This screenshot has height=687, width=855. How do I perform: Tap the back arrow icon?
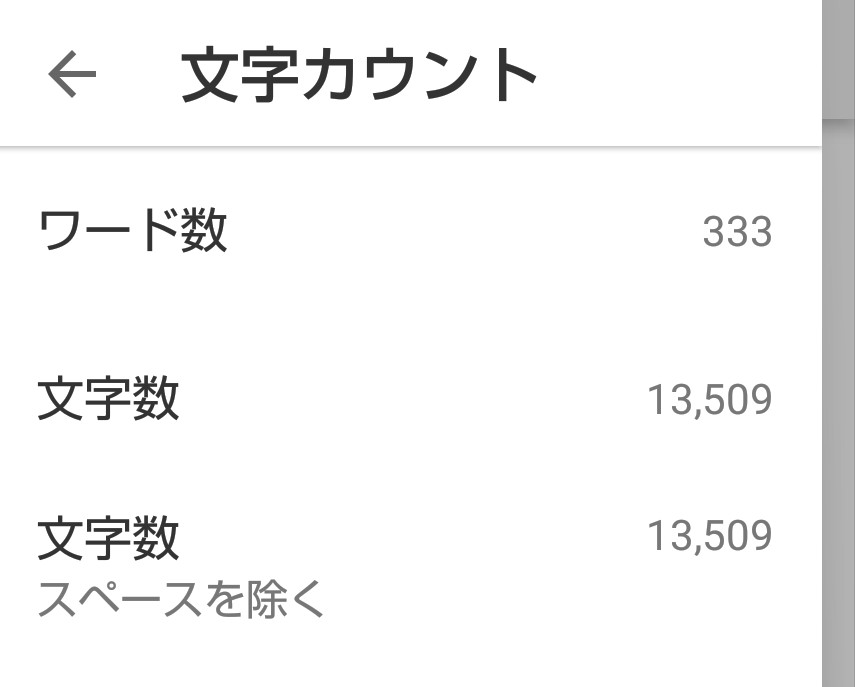pos(71,75)
